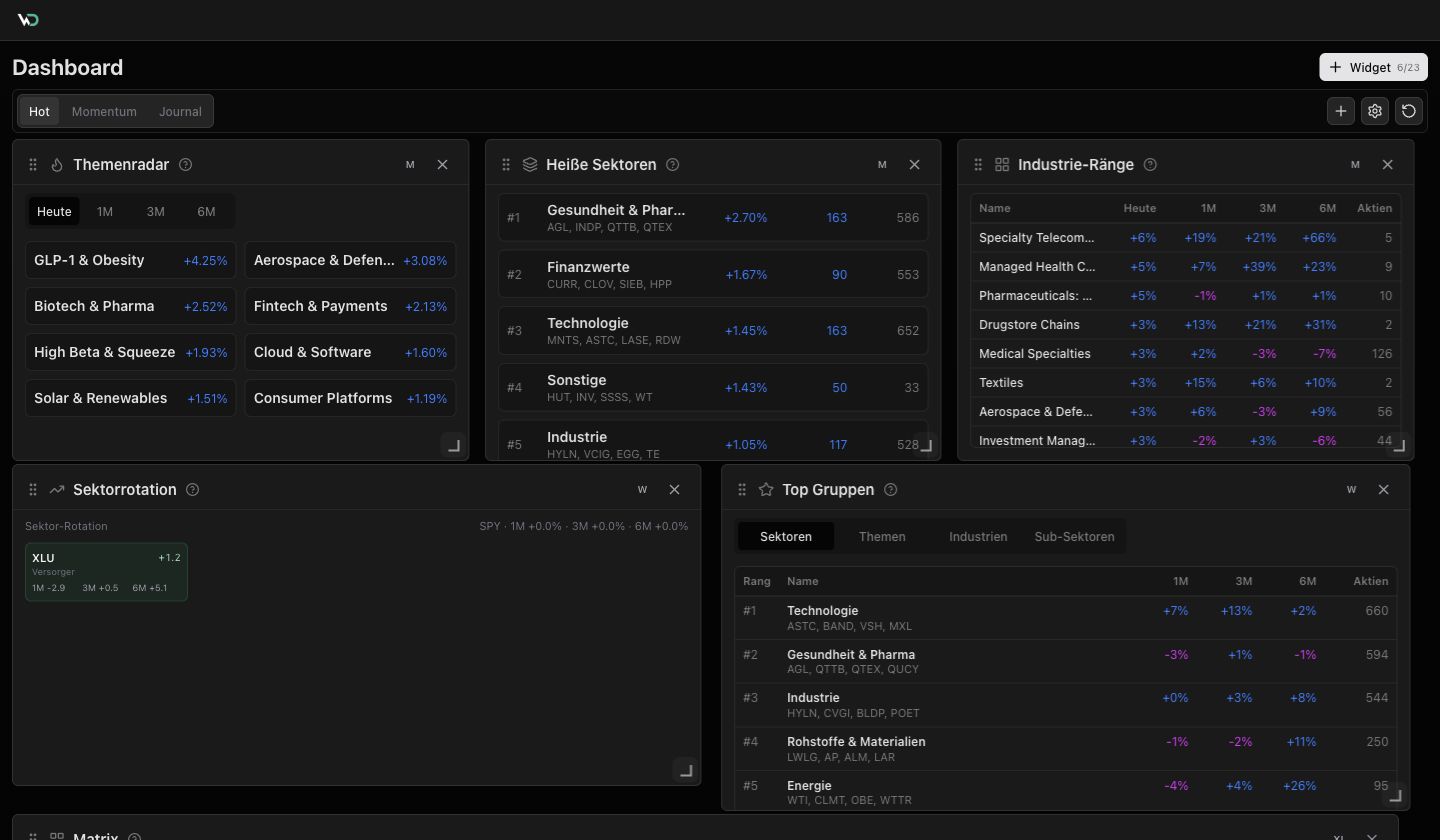1440x840 pixels.
Task: Click the Sektorrotation resize corner handle
Action: click(685, 770)
